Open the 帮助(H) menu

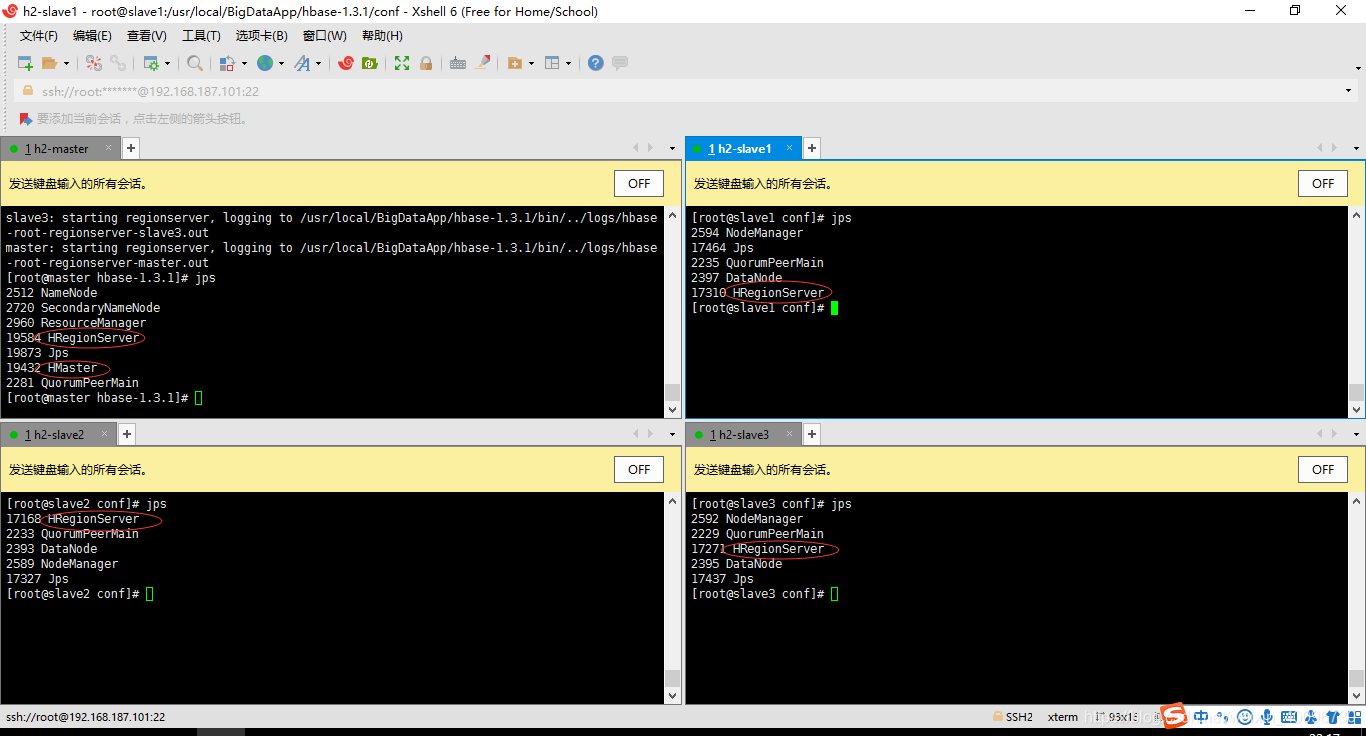click(x=383, y=36)
